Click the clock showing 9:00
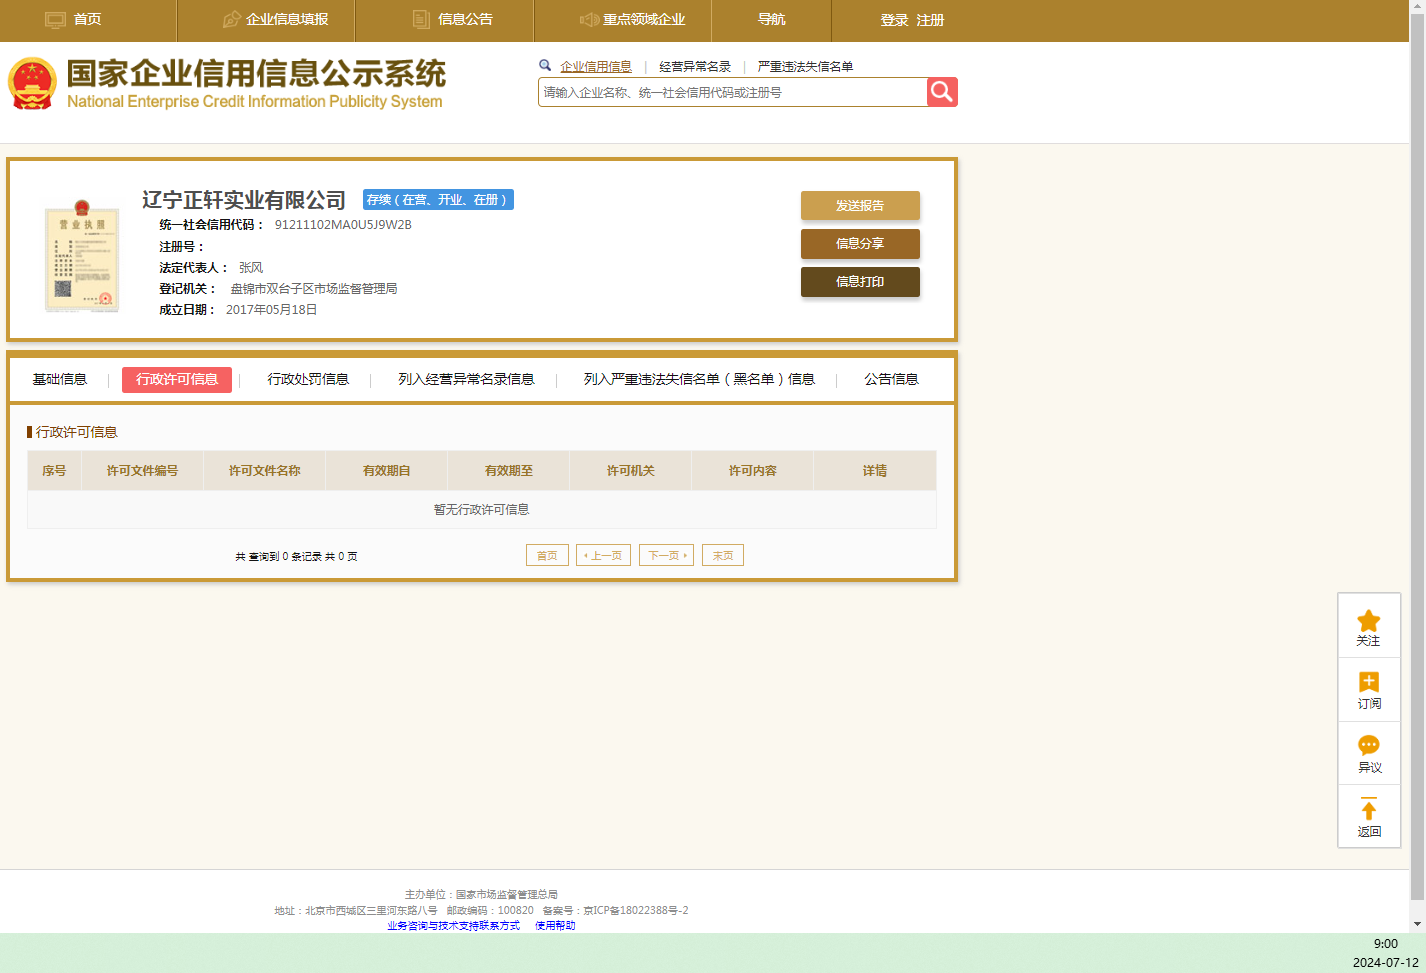This screenshot has height=973, width=1426. 1386,944
